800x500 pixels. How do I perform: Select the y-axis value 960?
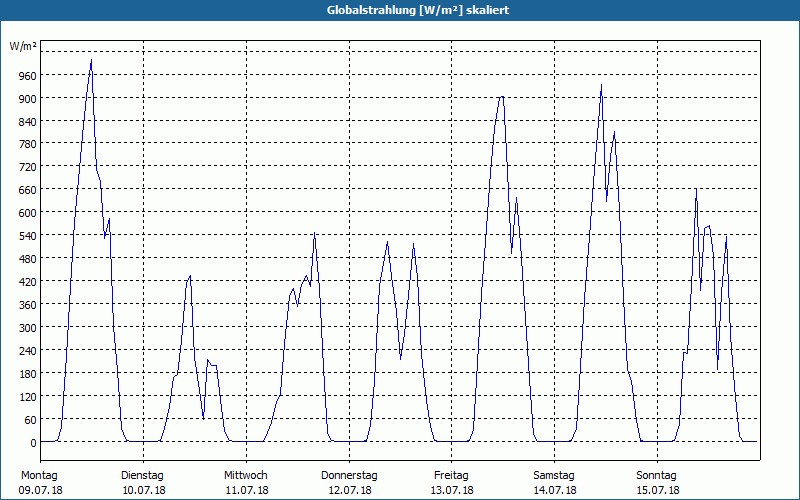(x=27, y=76)
